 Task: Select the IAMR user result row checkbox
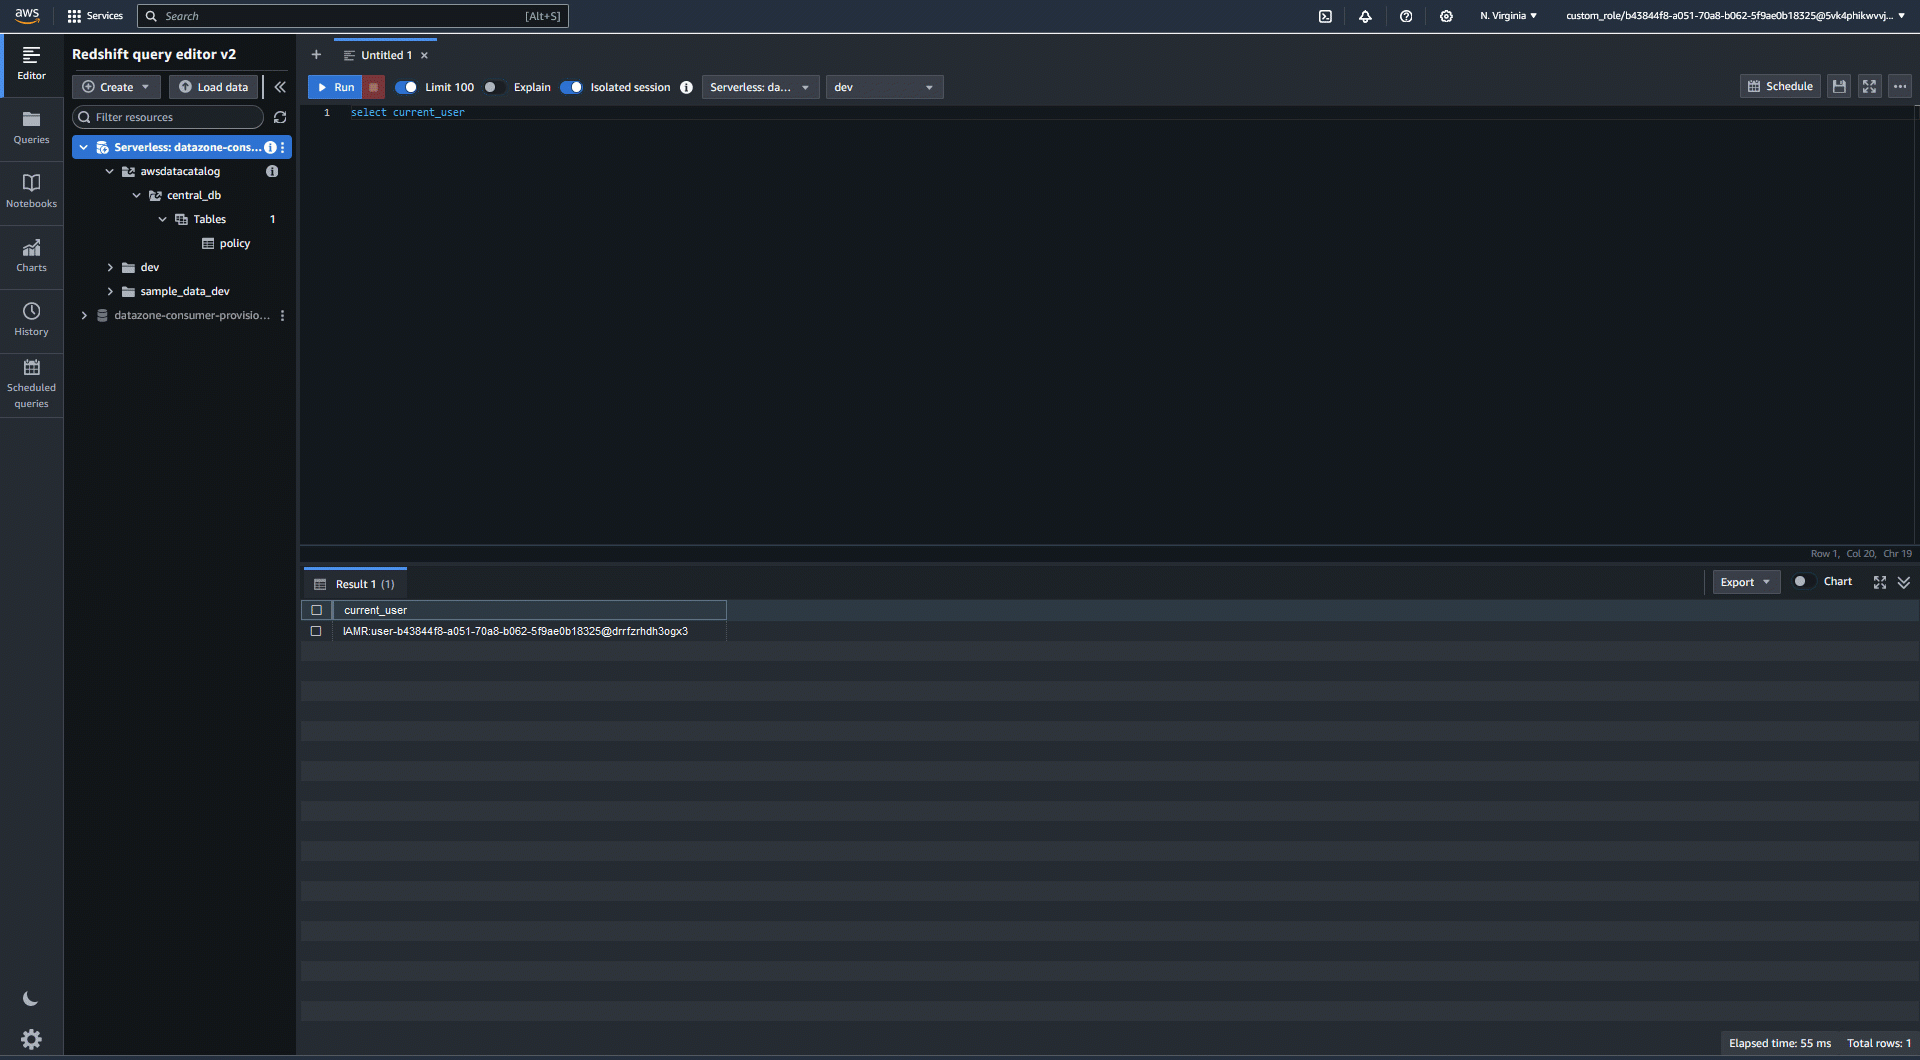click(x=317, y=631)
